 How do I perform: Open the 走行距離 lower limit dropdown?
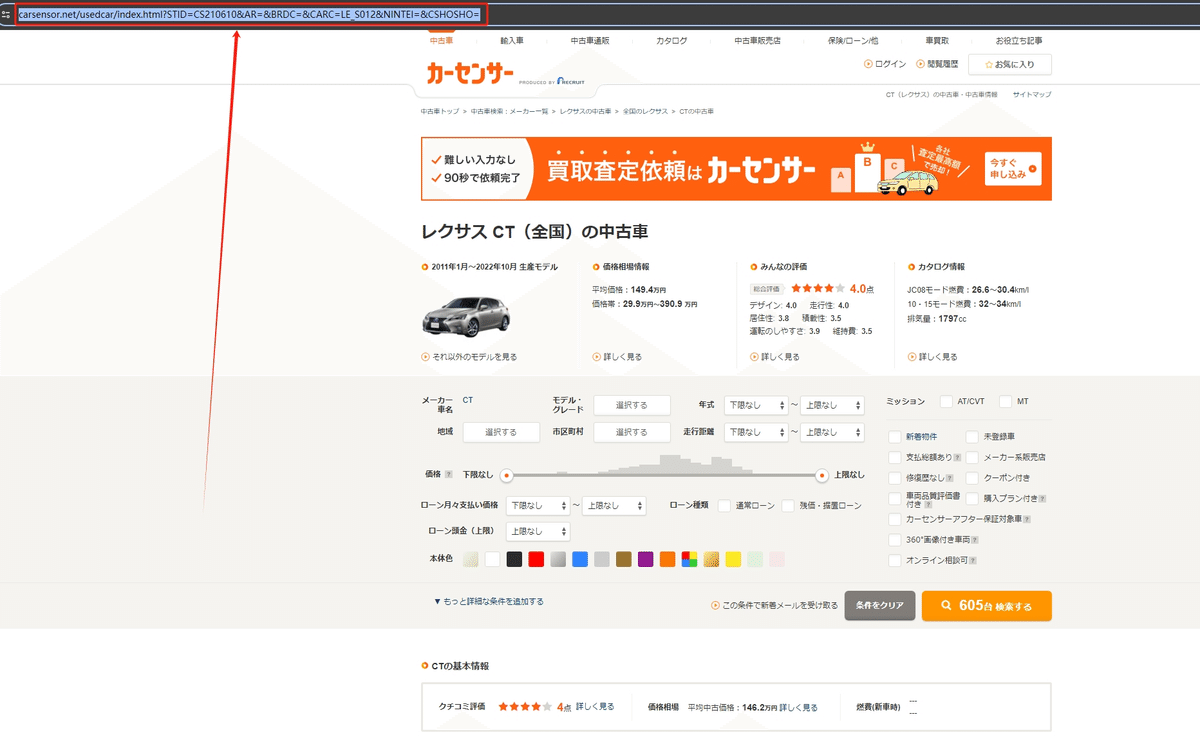point(756,432)
